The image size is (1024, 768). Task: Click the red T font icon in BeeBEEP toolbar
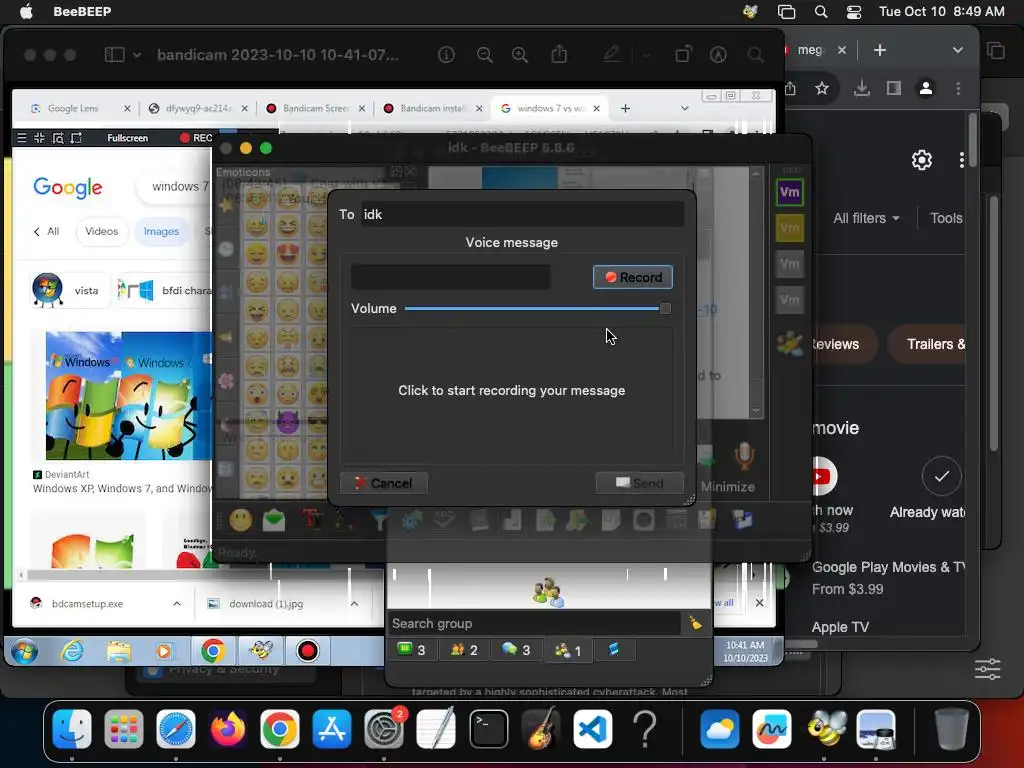(x=312, y=520)
